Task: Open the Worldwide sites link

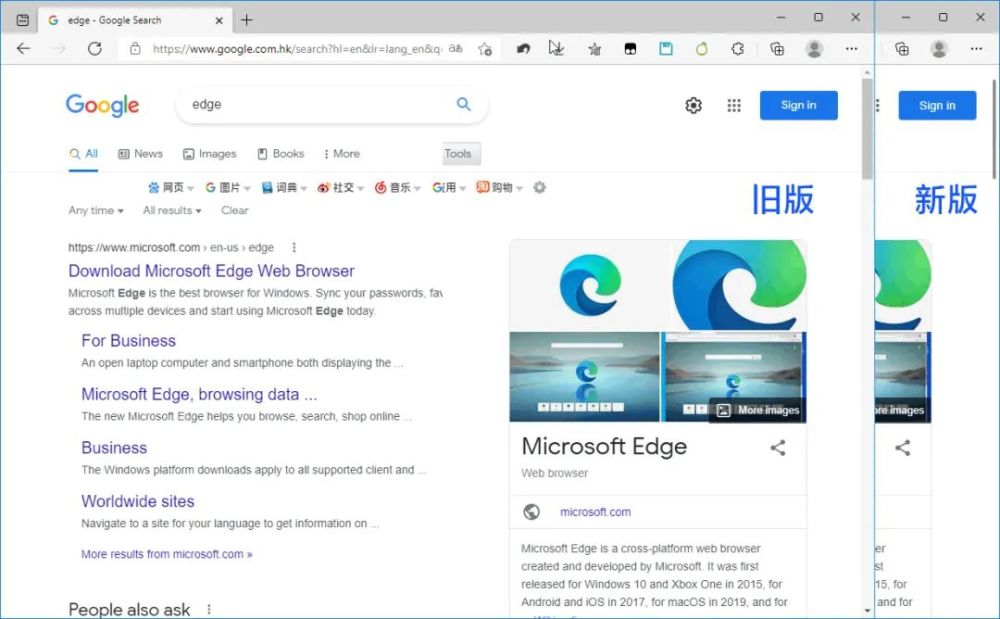Action: pyautogui.click(x=138, y=501)
